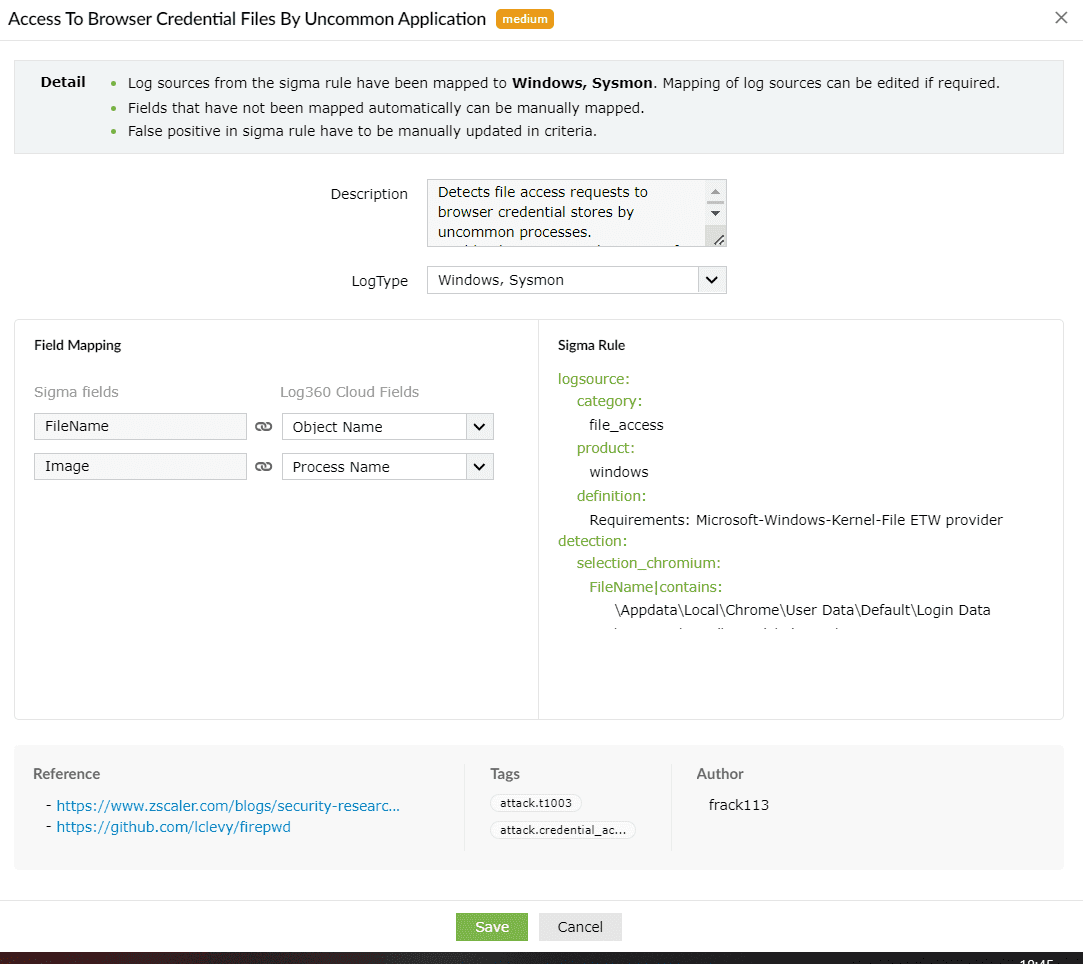The image size is (1084, 964).
Task: Open the LogType dropdown
Action: tap(711, 280)
